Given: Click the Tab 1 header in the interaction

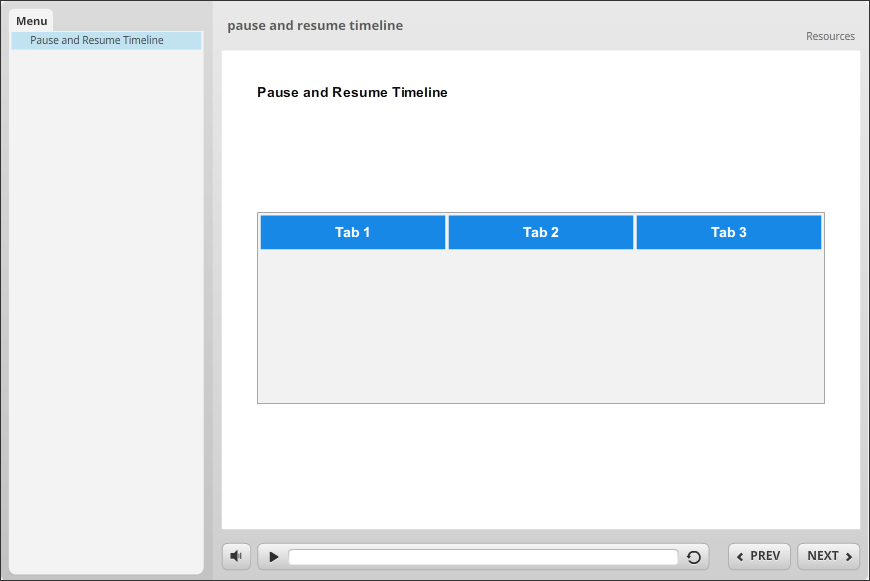Looking at the screenshot, I should tap(352, 231).
